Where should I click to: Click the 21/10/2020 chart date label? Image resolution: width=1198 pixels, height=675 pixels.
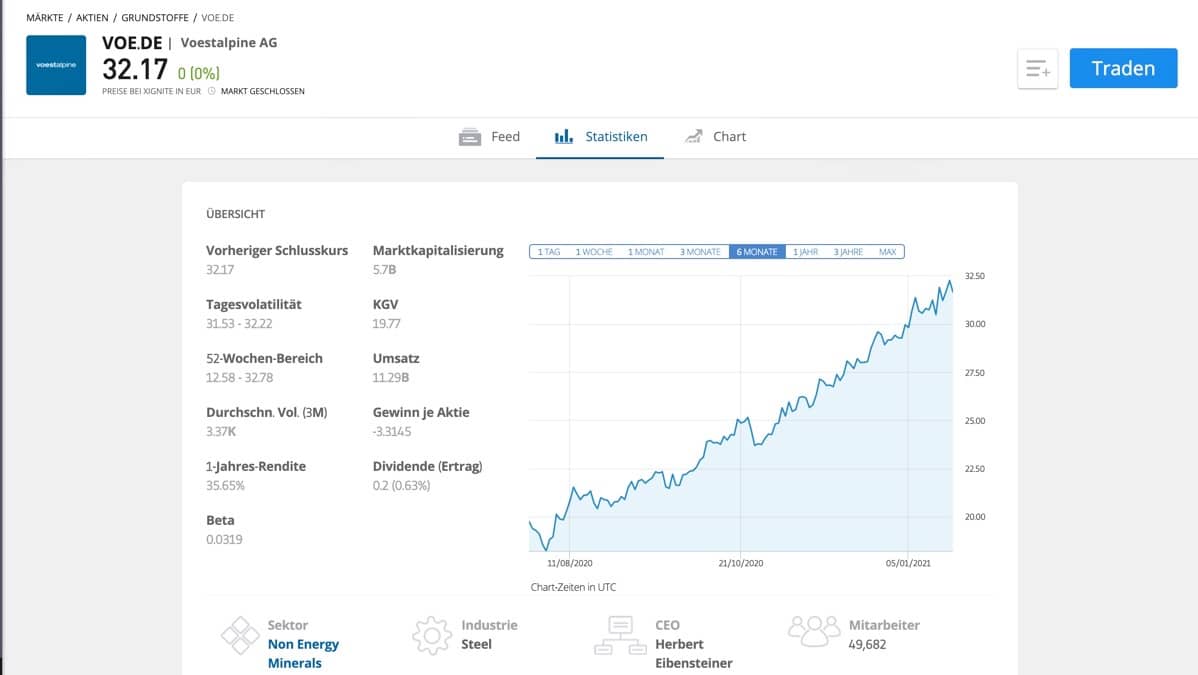(x=740, y=563)
